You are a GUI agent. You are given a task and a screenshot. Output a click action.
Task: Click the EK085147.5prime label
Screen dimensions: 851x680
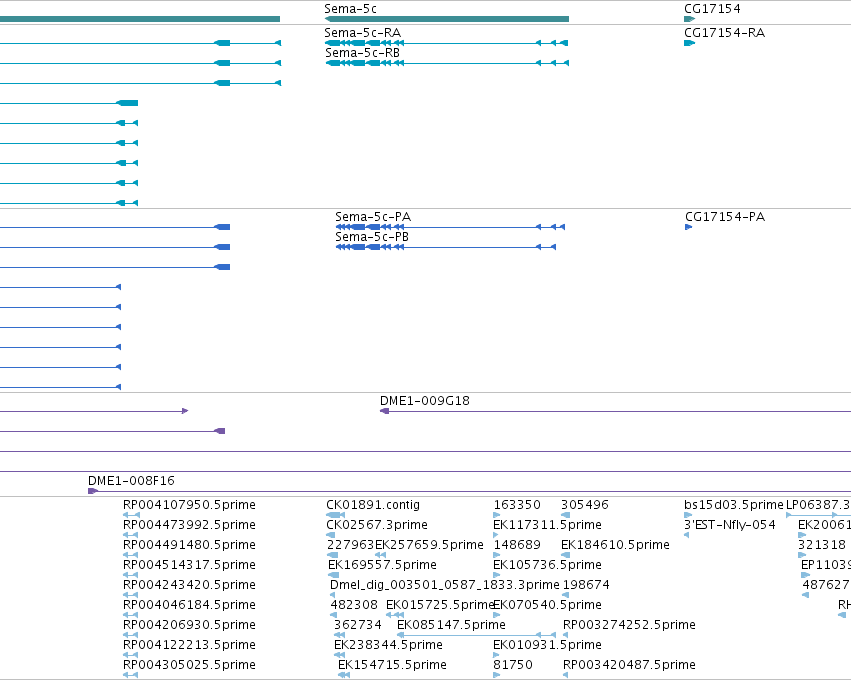click(x=451, y=625)
